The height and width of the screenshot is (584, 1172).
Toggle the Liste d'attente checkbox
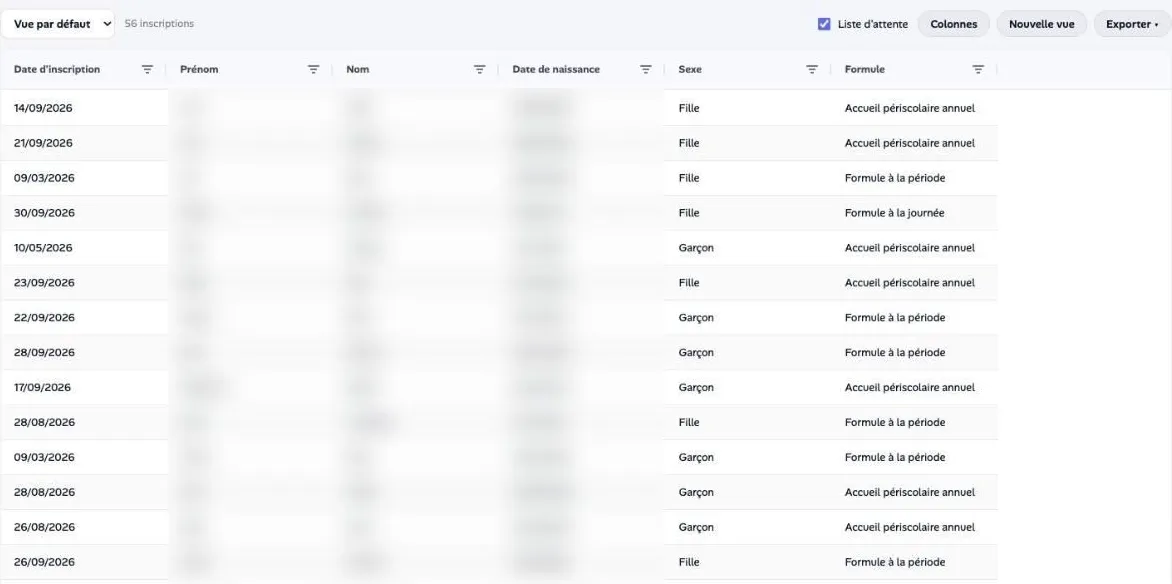(x=824, y=24)
